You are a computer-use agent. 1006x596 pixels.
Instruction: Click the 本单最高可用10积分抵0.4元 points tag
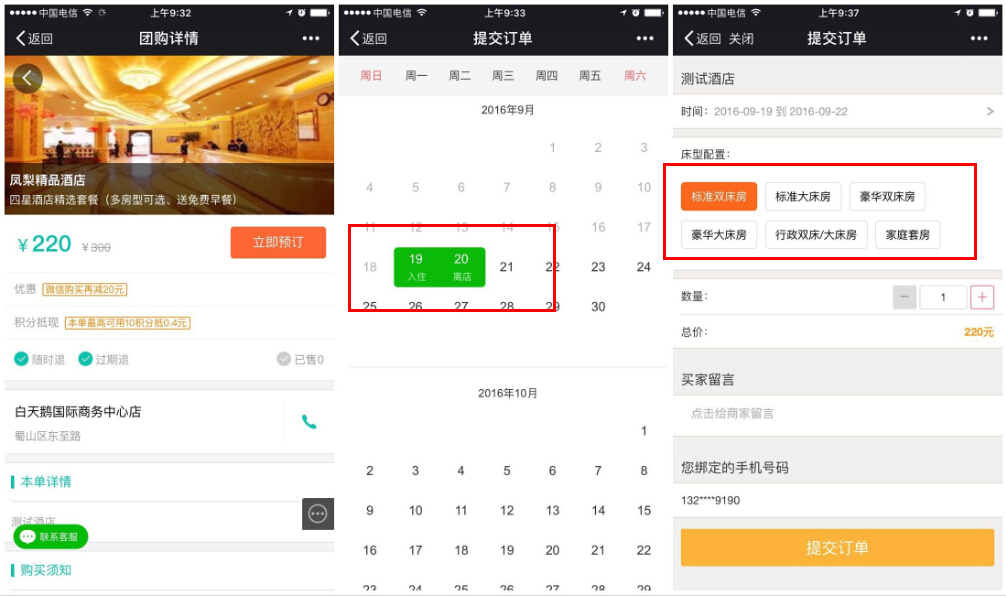coord(128,323)
